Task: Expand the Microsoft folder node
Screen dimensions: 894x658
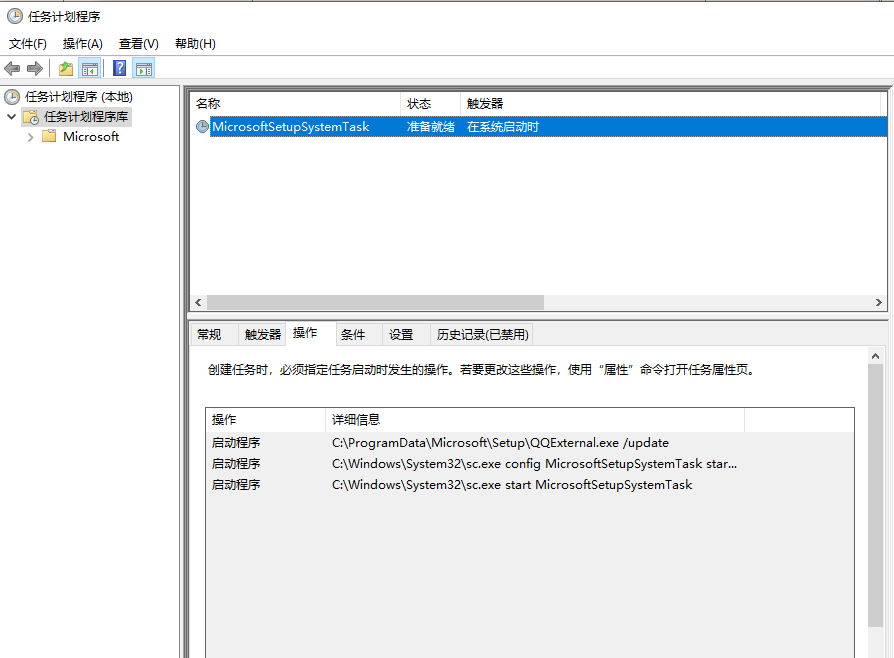Action: click(x=31, y=137)
